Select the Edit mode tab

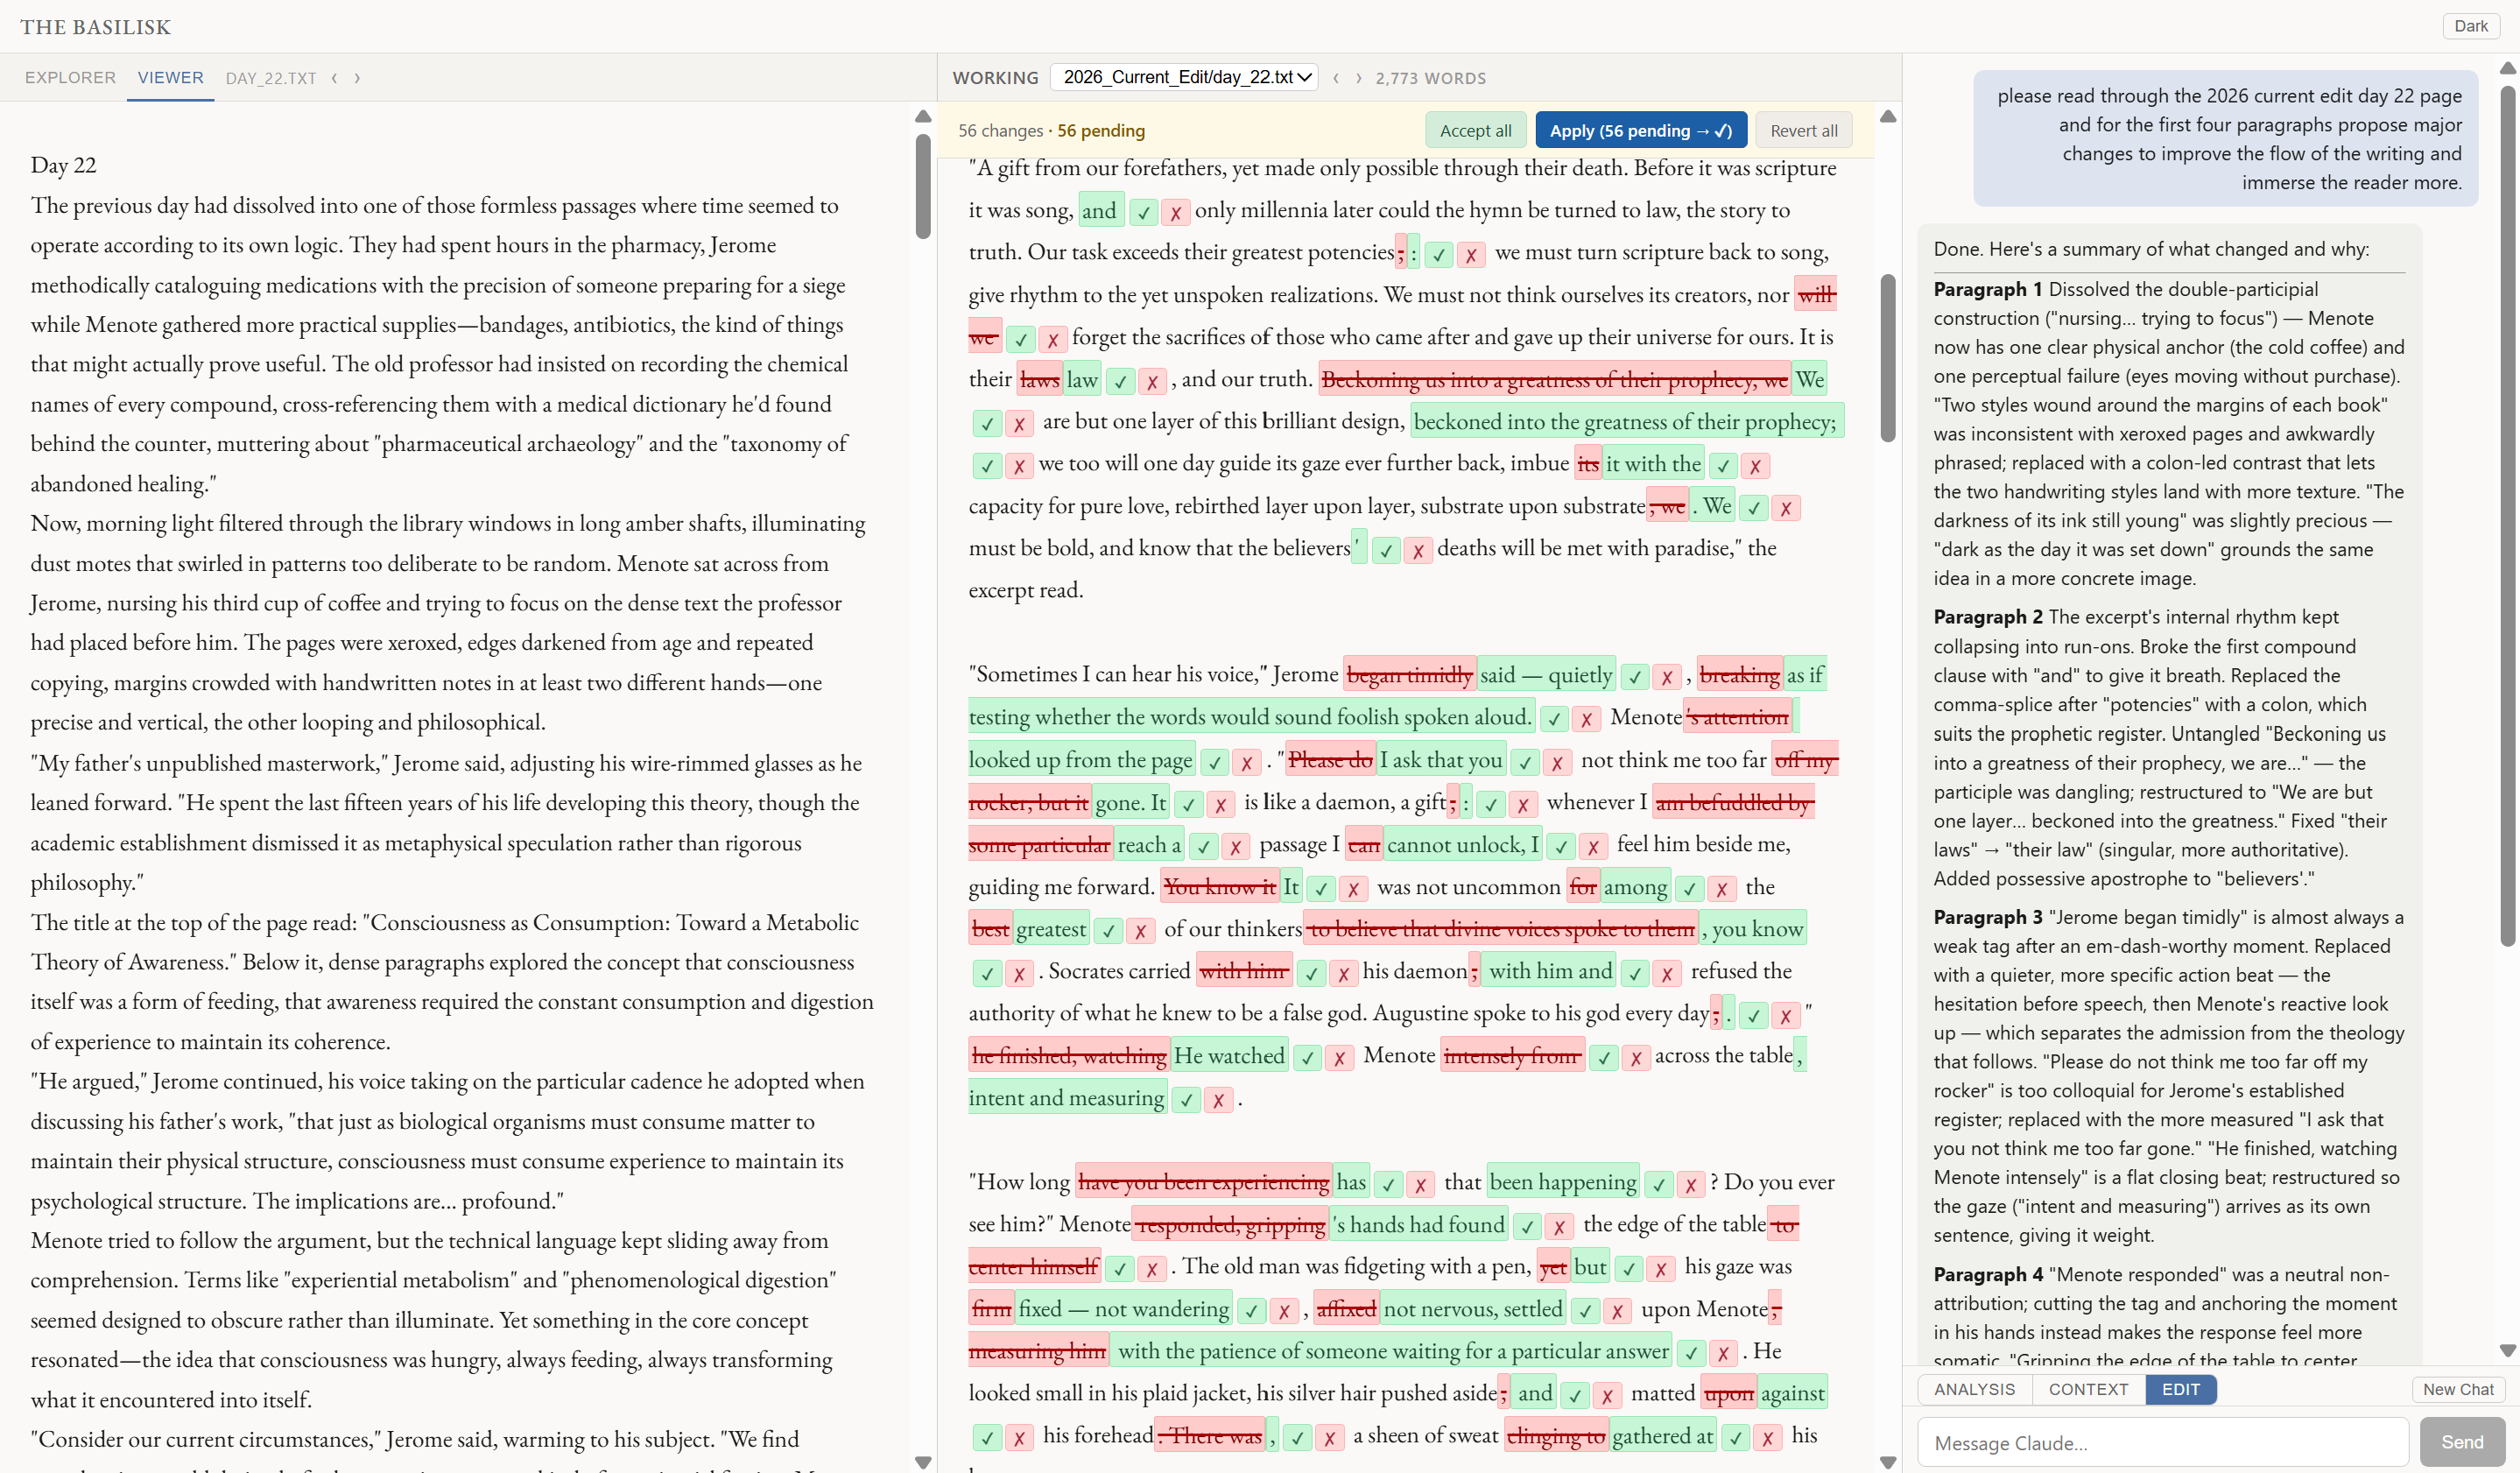pos(2180,1389)
